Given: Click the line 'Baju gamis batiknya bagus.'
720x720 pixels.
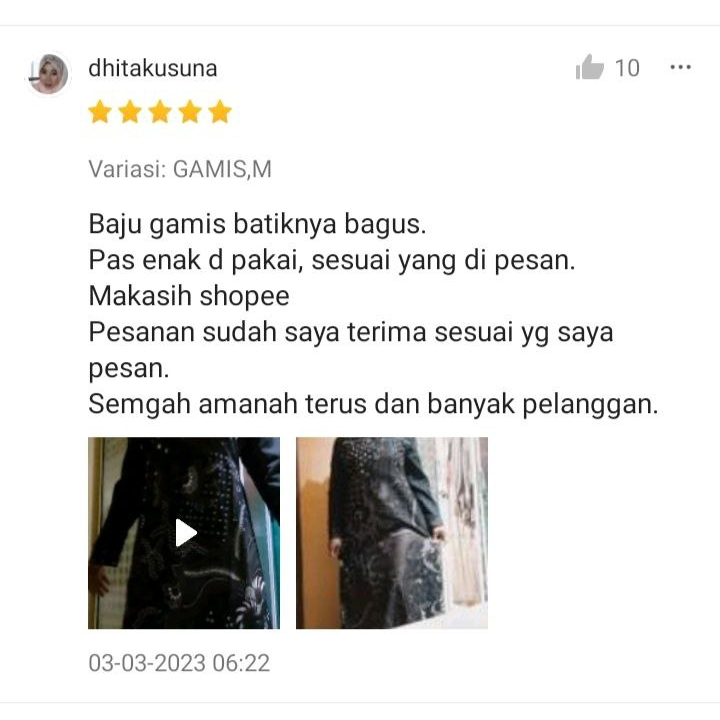Looking at the screenshot, I should pyautogui.click(x=257, y=225).
